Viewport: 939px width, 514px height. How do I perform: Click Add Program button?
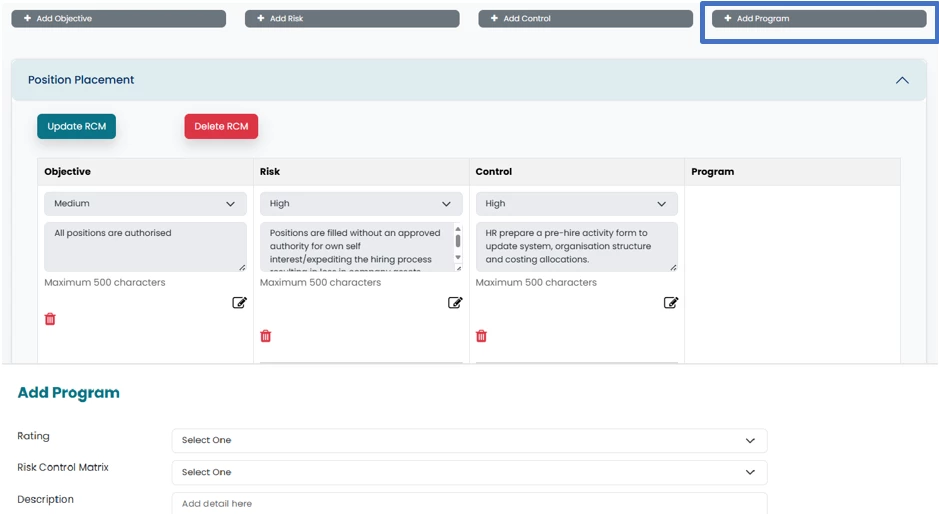coord(818,19)
